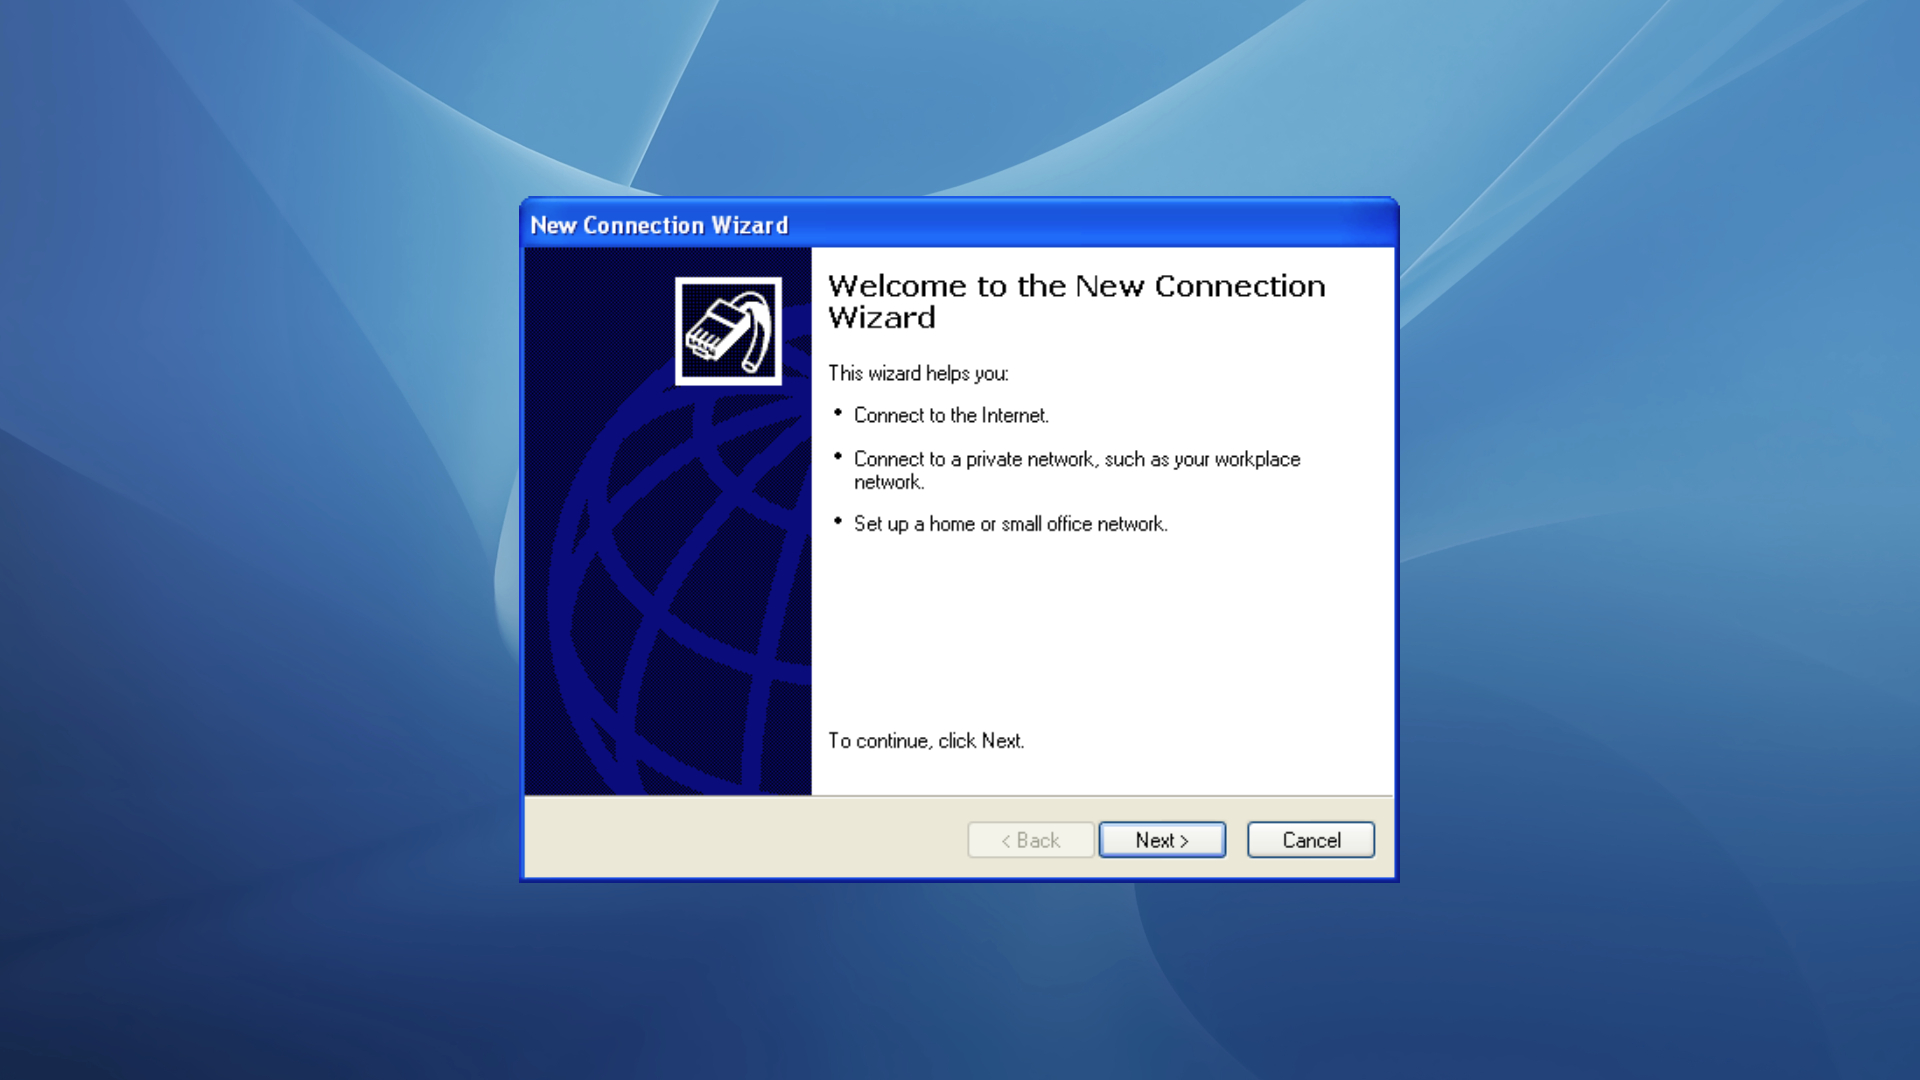Click 'Connect to the Internet' bullet text
This screenshot has width=1920, height=1080.
point(950,415)
